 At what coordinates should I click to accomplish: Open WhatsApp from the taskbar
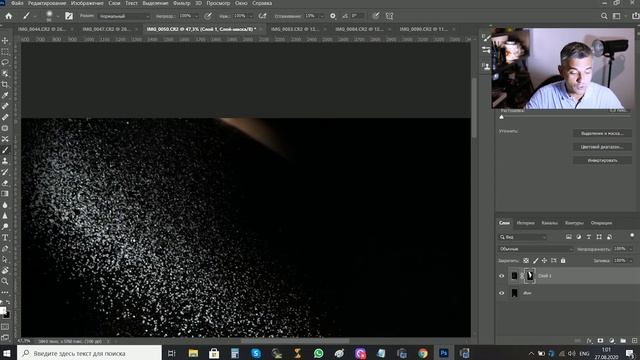pos(318,353)
